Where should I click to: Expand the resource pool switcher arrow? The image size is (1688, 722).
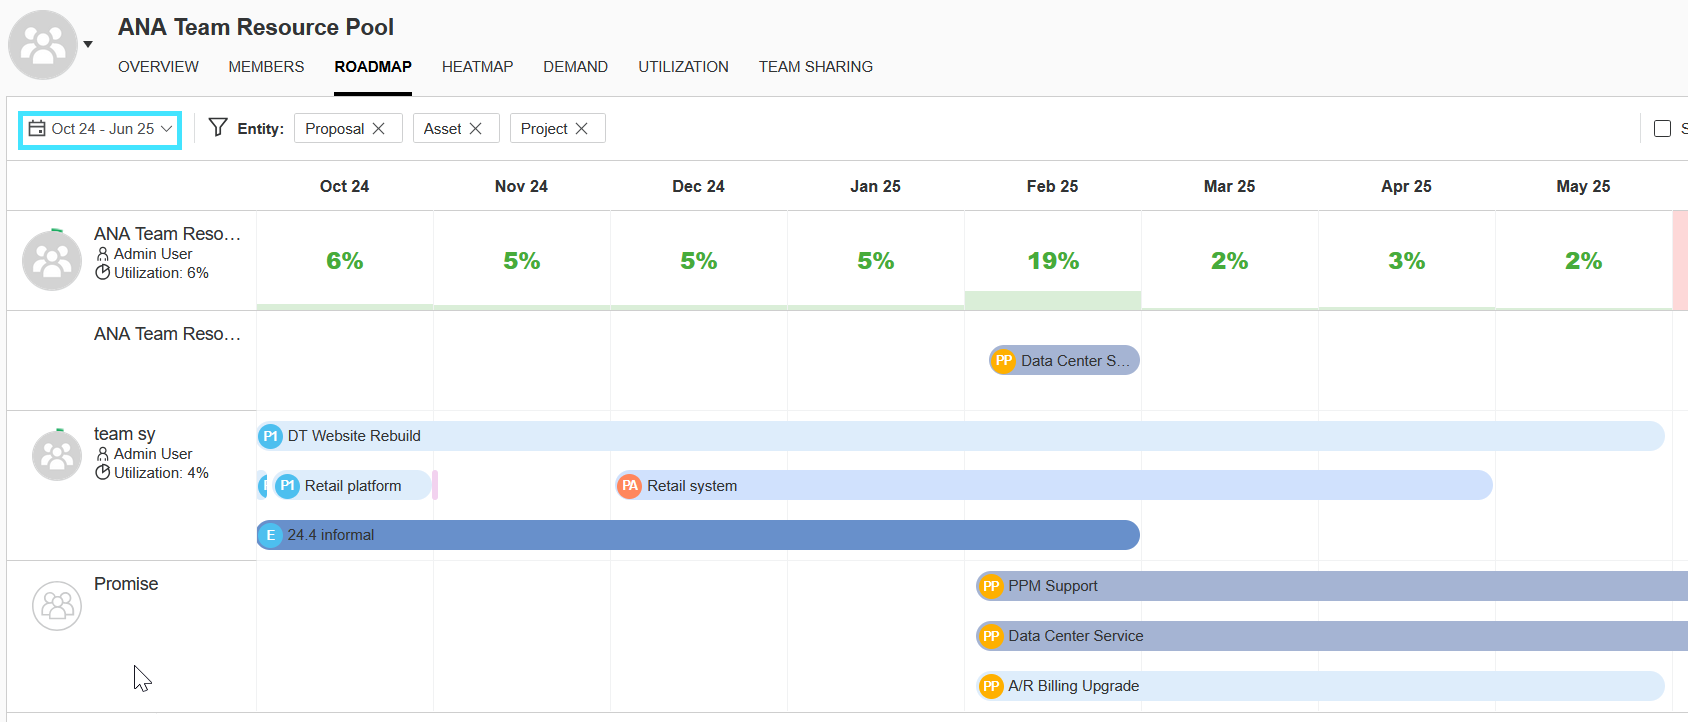tap(88, 44)
